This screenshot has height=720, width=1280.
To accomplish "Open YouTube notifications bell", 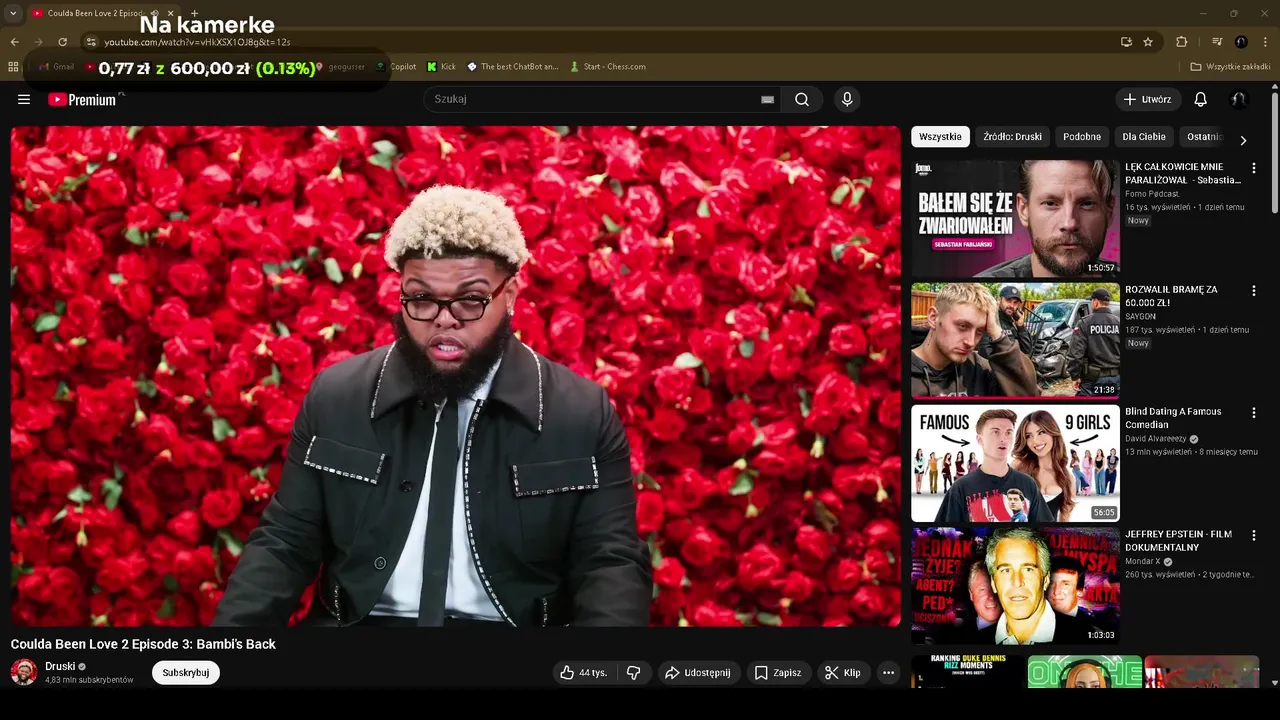I will click(1201, 99).
